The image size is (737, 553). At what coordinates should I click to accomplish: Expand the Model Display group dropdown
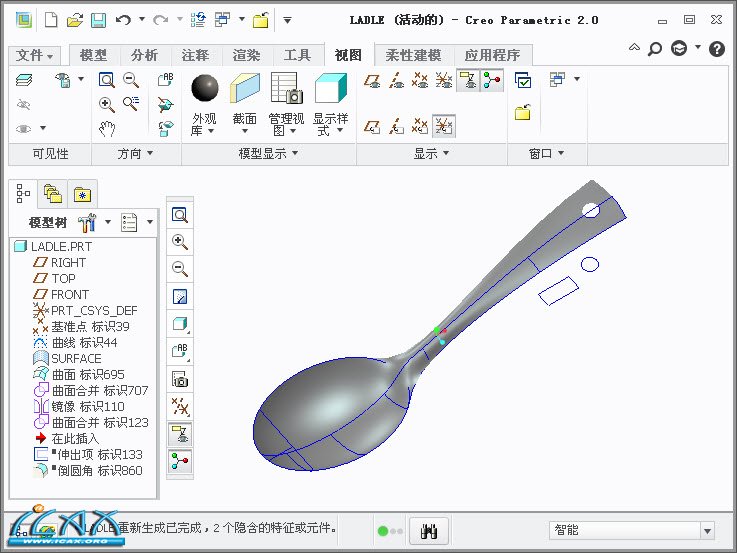pyautogui.click(x=268, y=153)
